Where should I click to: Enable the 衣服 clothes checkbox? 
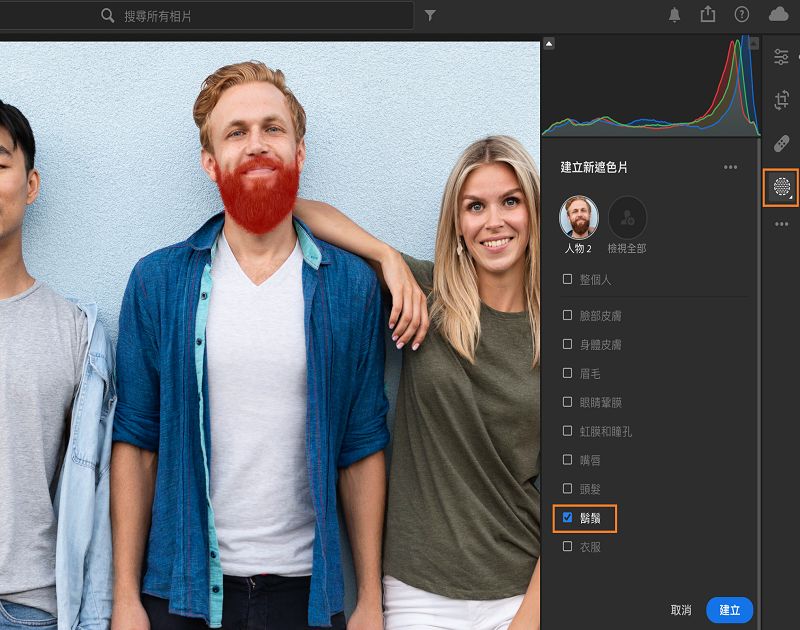(x=567, y=546)
